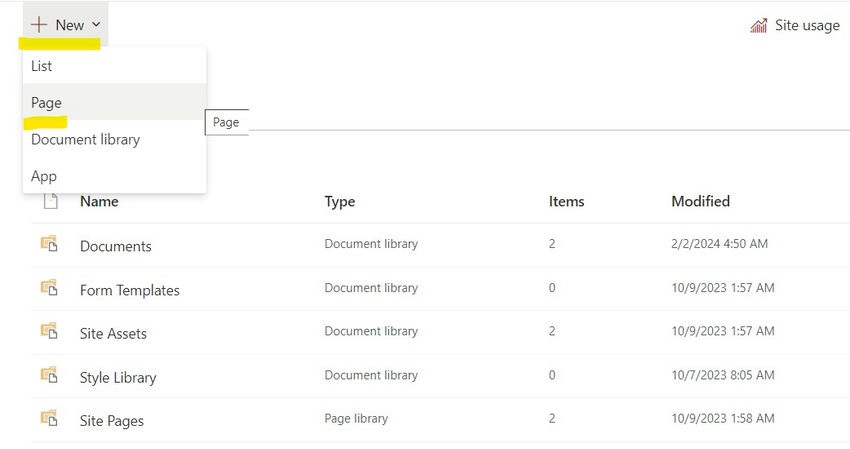Click the Site Assets library icon
The width and height of the screenshot is (850, 449).
pyautogui.click(x=48, y=332)
